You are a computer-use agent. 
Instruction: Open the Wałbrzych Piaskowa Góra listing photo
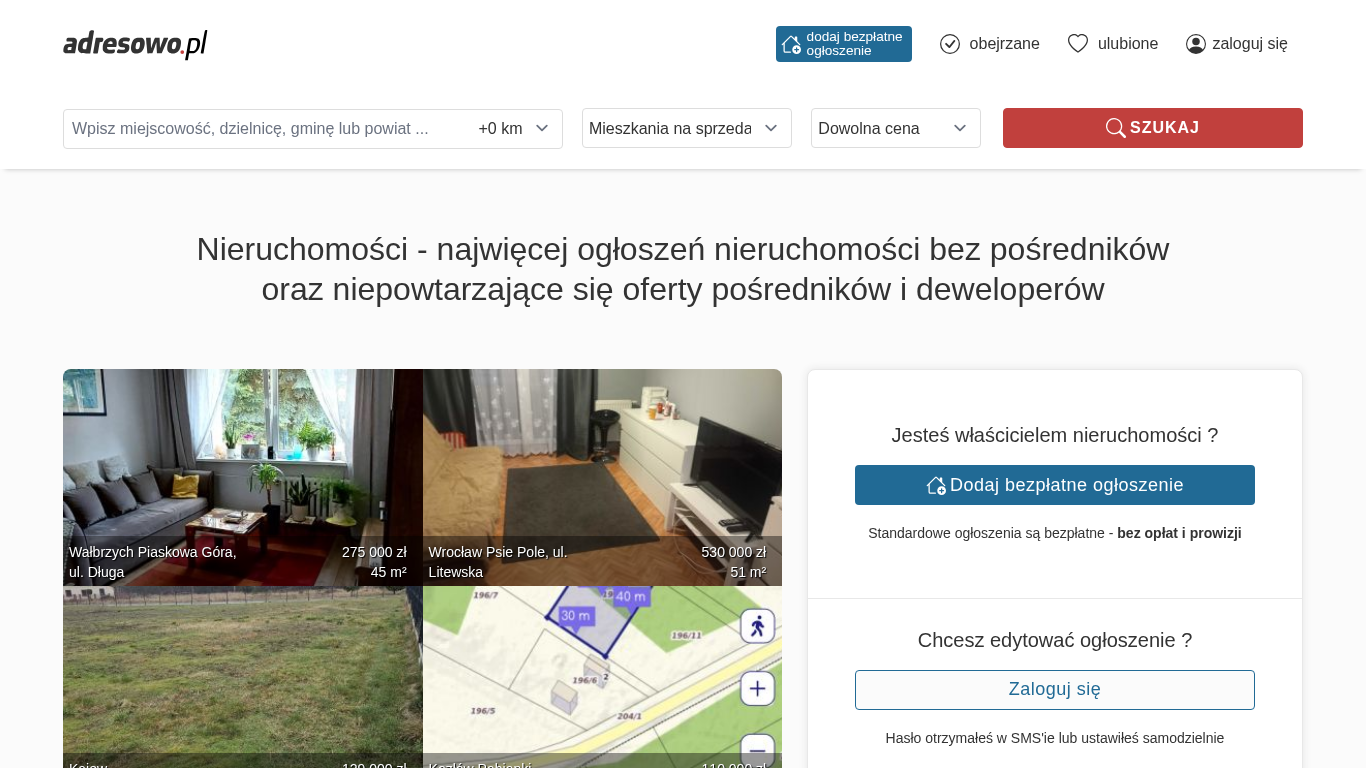[242, 460]
